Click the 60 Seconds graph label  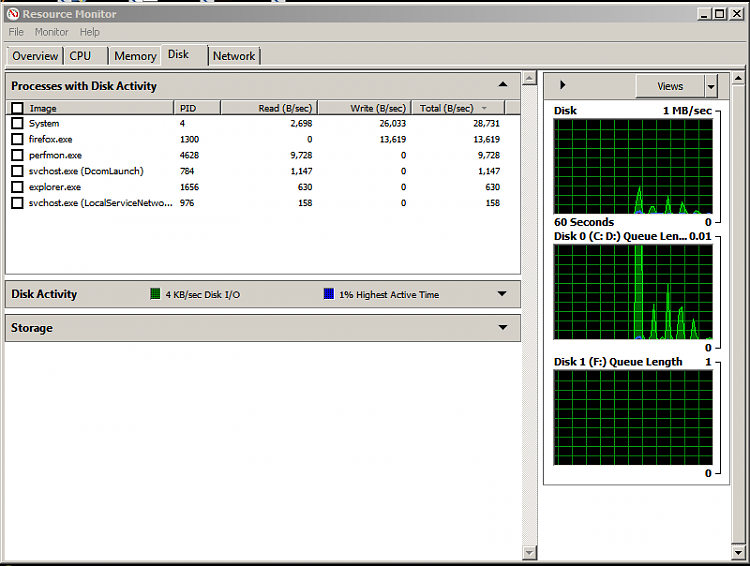(x=584, y=222)
